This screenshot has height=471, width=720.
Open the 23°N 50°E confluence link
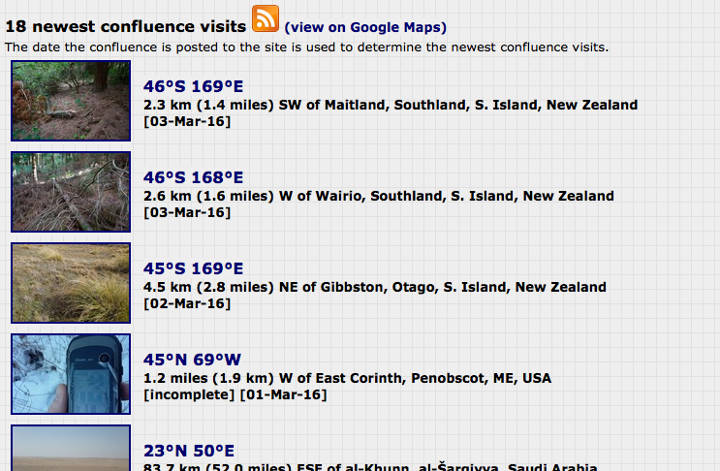tap(189, 451)
